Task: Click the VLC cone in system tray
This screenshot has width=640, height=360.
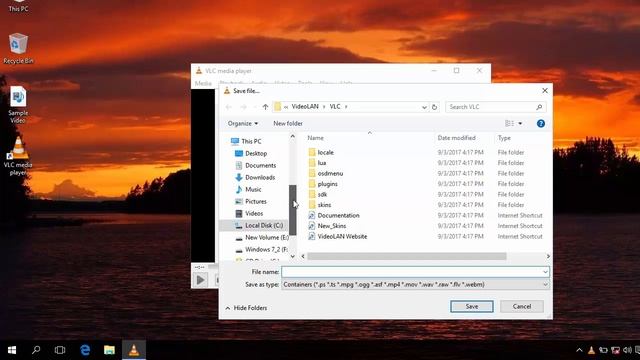Action: click(x=591, y=350)
